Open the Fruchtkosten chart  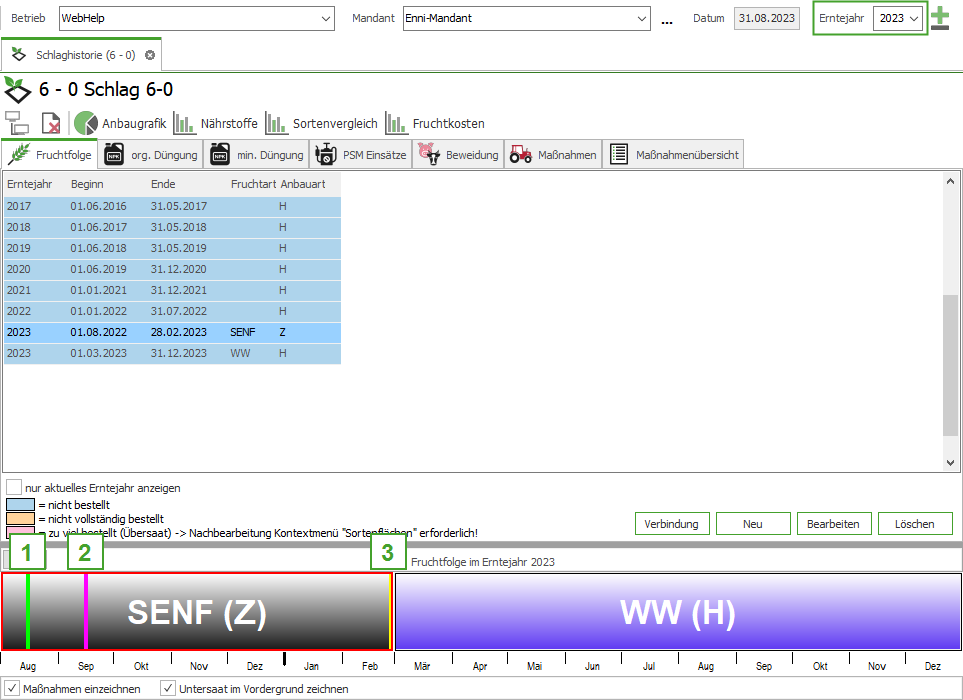[x=435, y=123]
